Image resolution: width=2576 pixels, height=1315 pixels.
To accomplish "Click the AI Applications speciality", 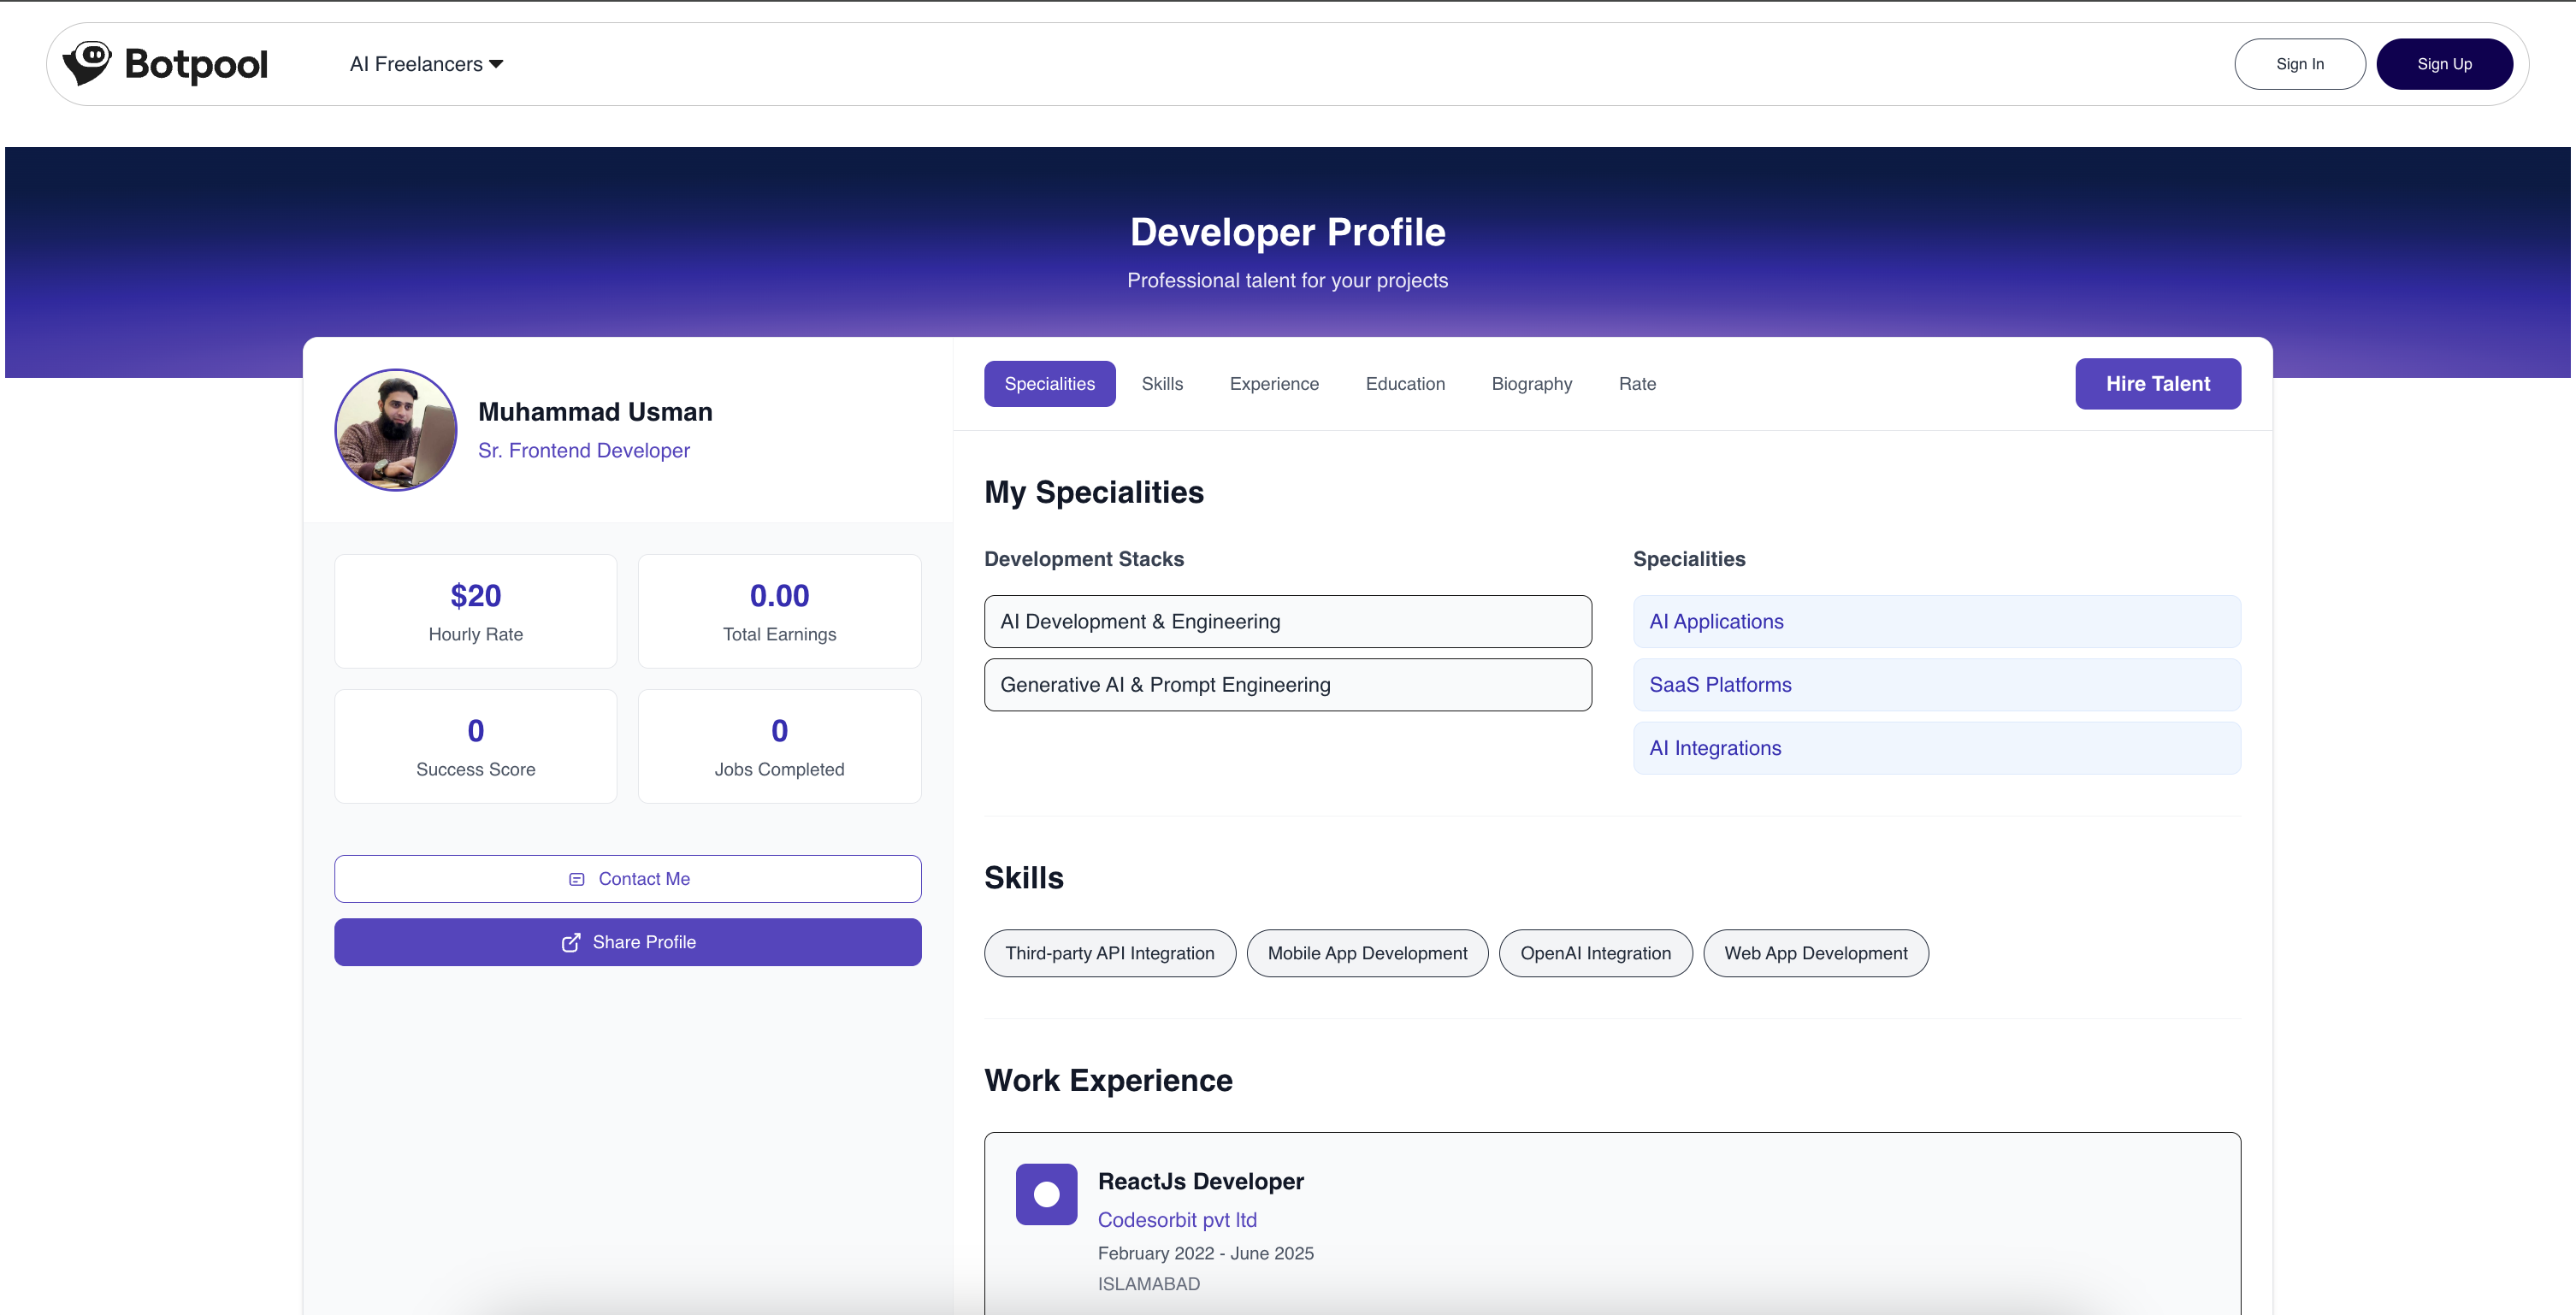I will (x=1936, y=622).
